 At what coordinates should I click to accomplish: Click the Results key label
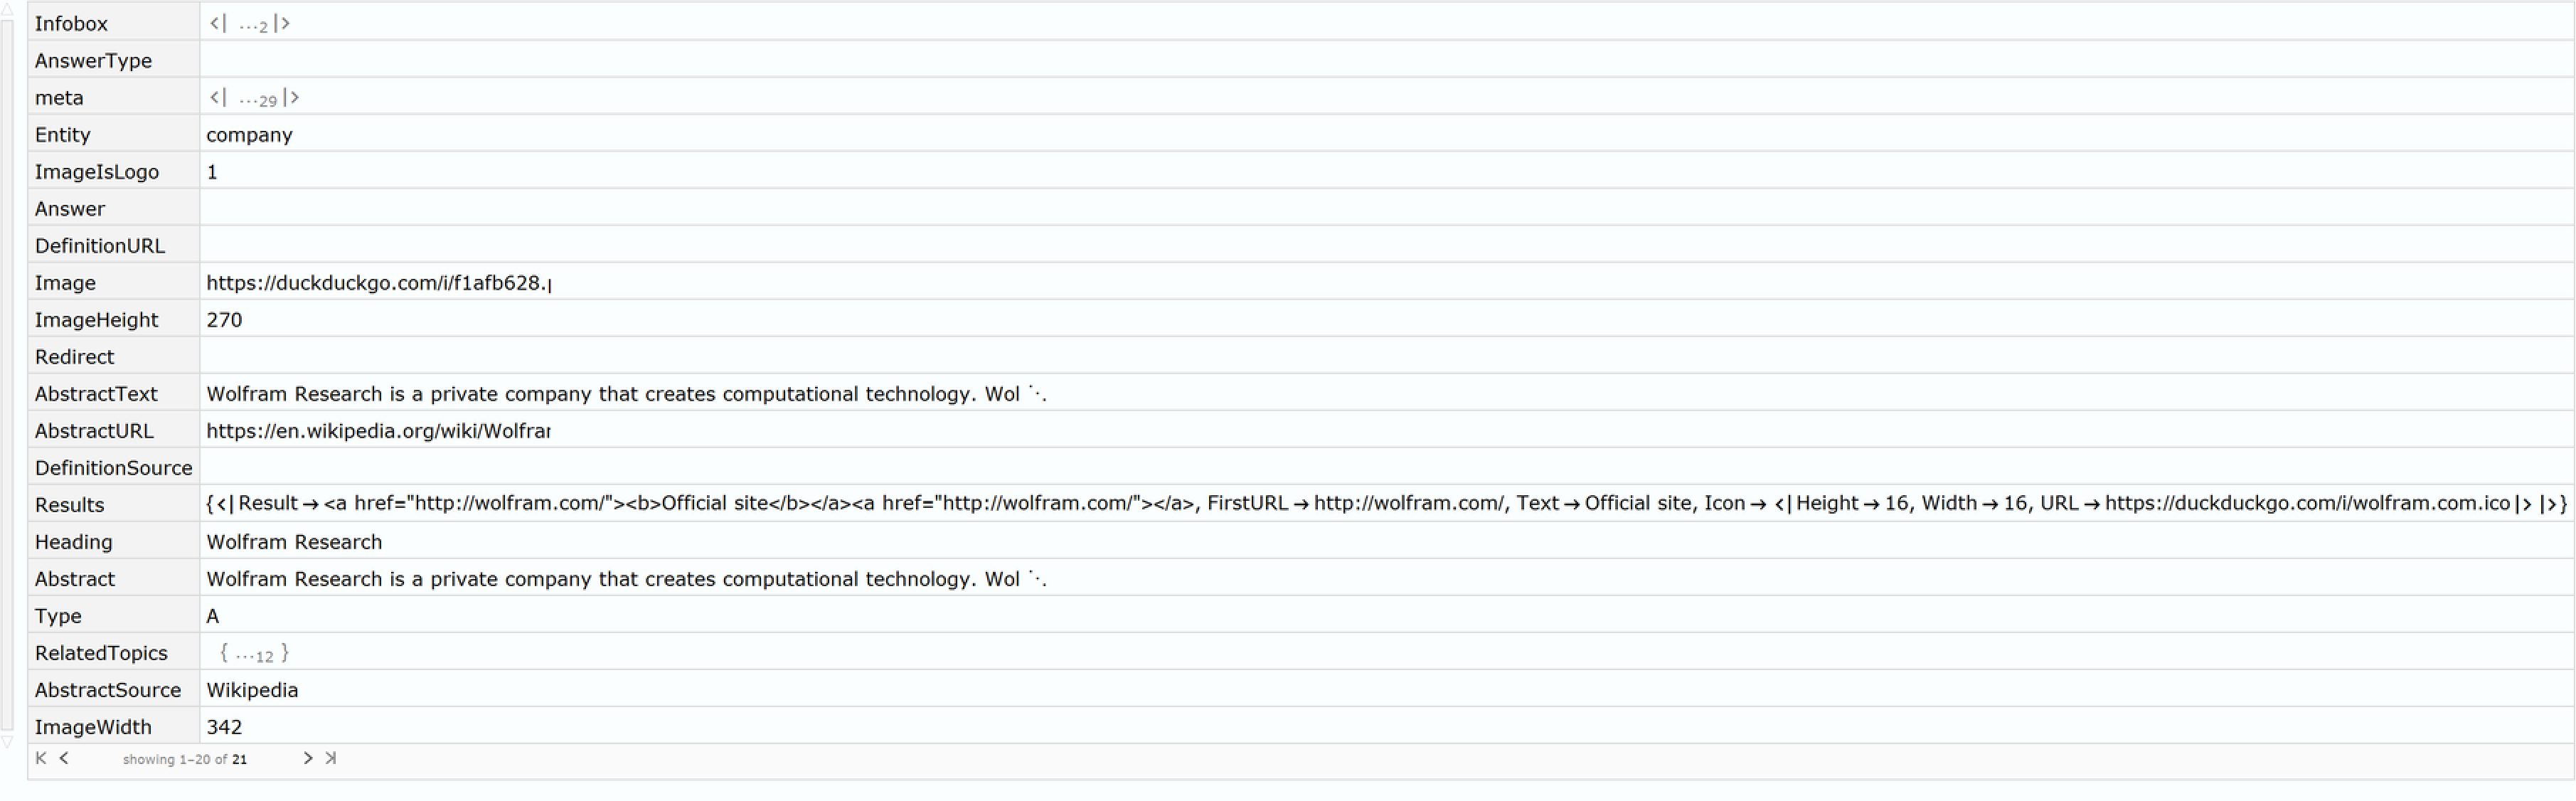69,505
